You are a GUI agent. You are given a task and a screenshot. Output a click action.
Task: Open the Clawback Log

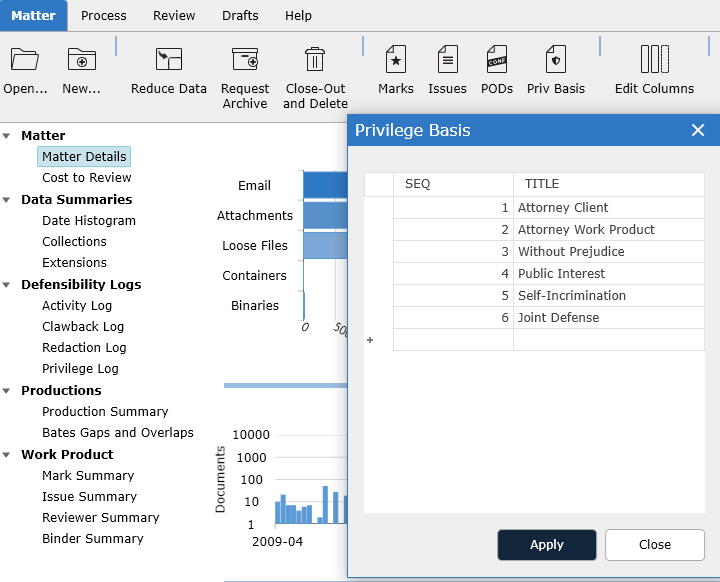click(83, 327)
